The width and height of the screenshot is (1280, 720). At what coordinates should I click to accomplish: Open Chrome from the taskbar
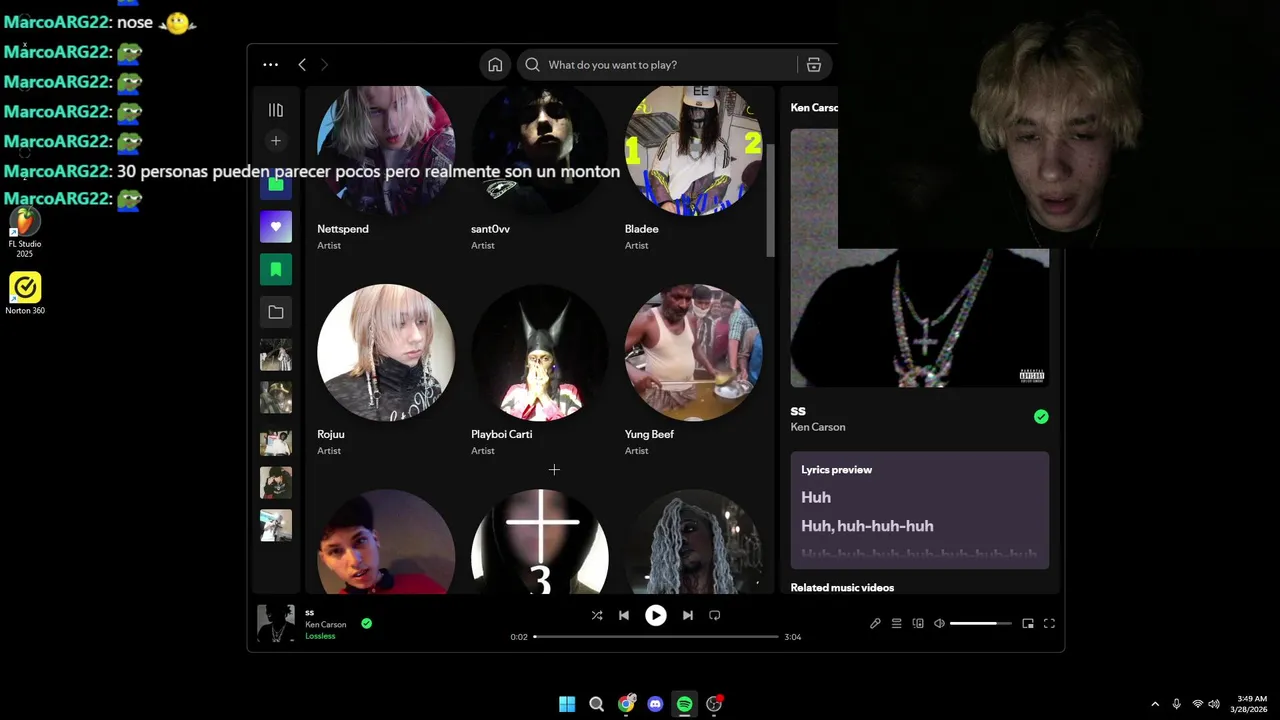[626, 704]
